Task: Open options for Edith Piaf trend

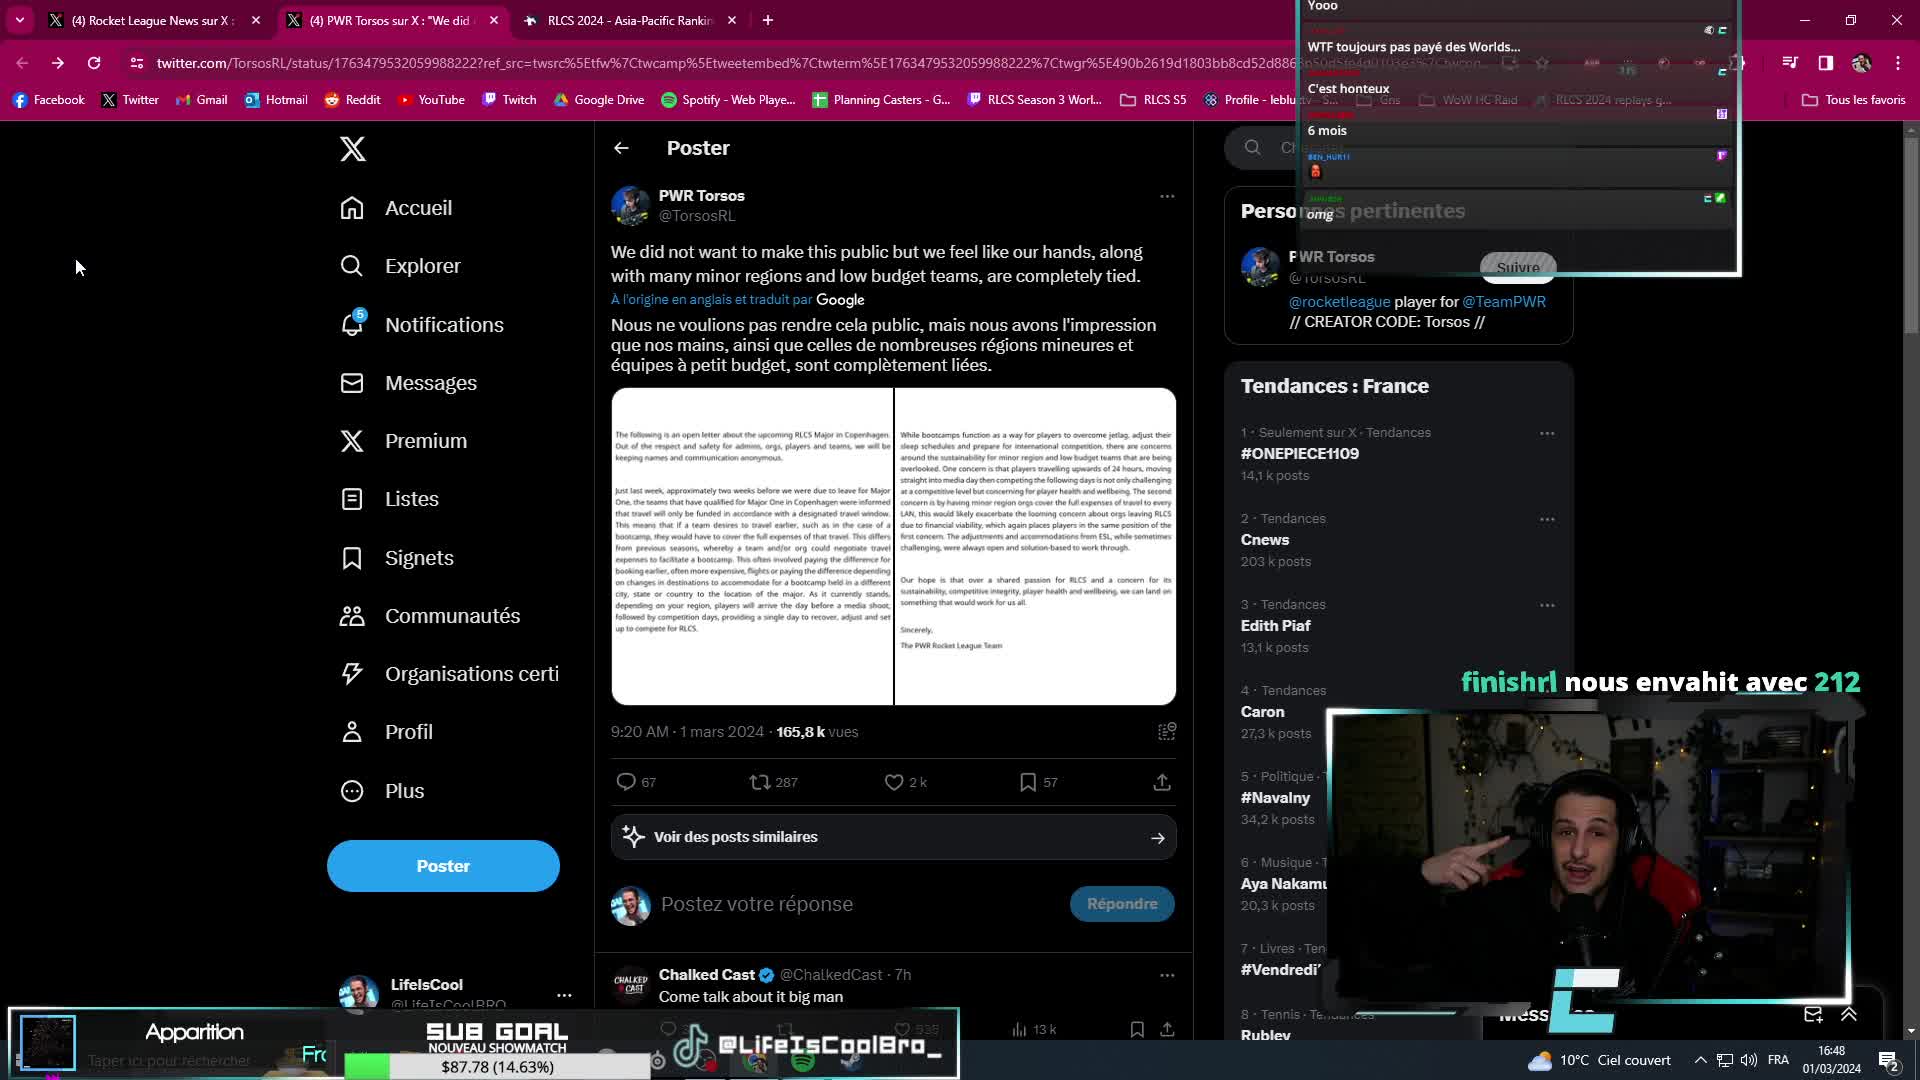Action: [1547, 606]
